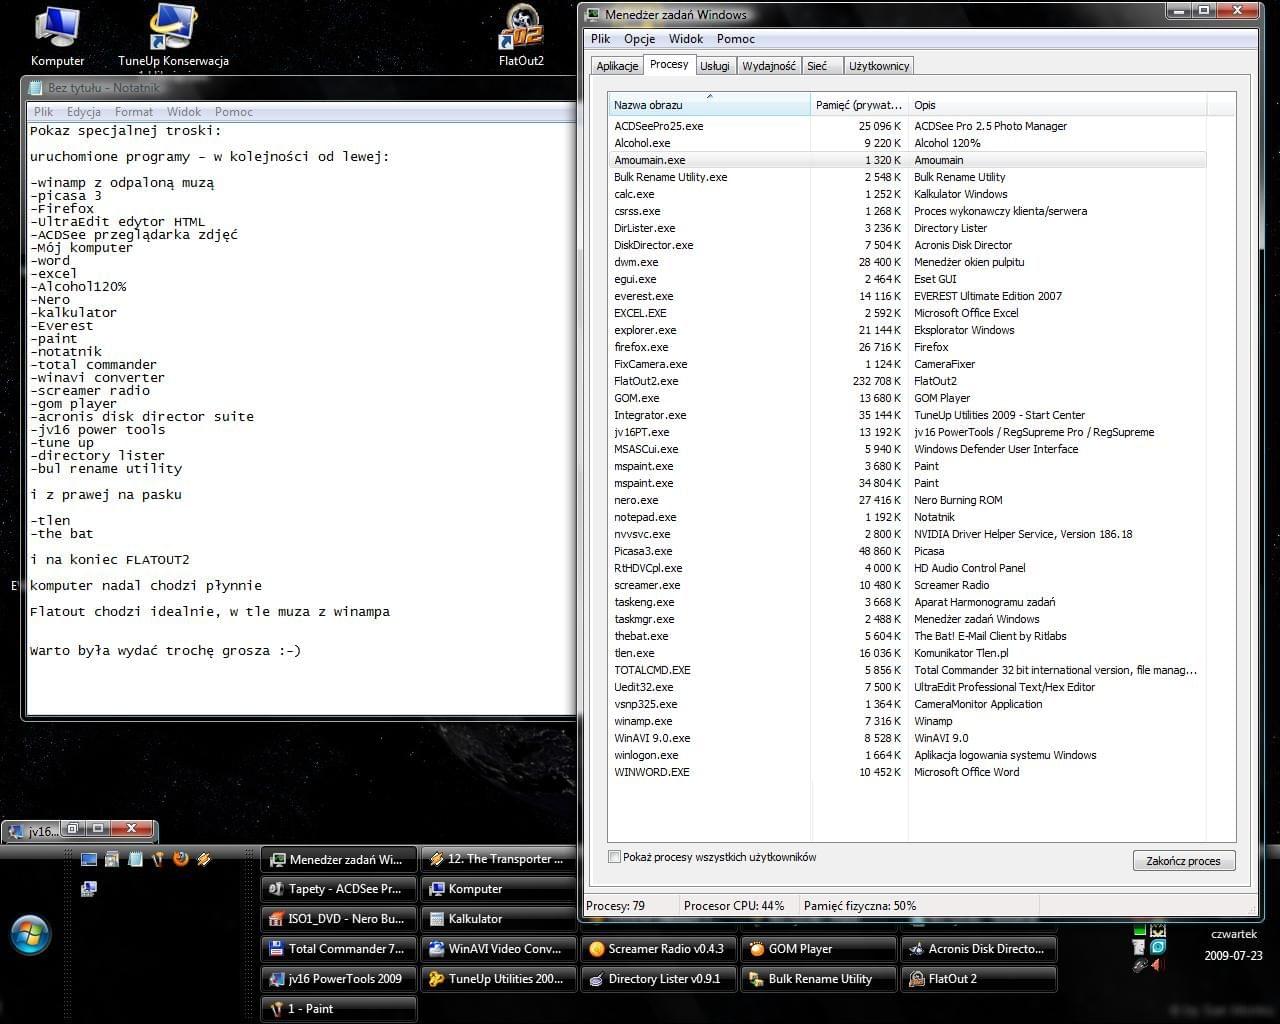Switch to Tapety - ACDSee taskbar button
1280x1024 pixels.
[x=338, y=889]
